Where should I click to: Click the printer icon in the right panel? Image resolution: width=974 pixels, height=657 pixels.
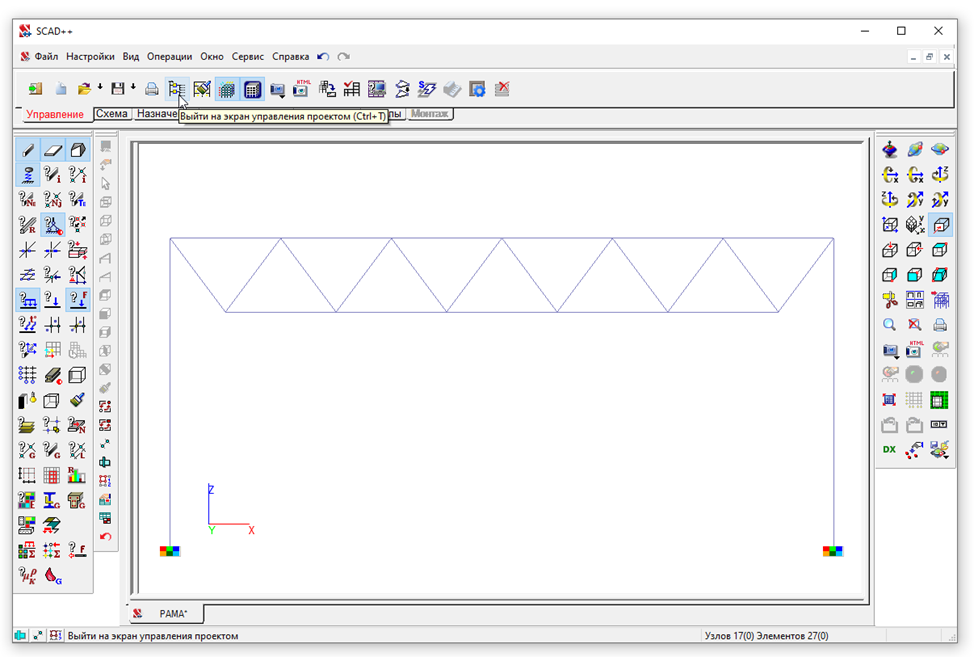(x=939, y=325)
